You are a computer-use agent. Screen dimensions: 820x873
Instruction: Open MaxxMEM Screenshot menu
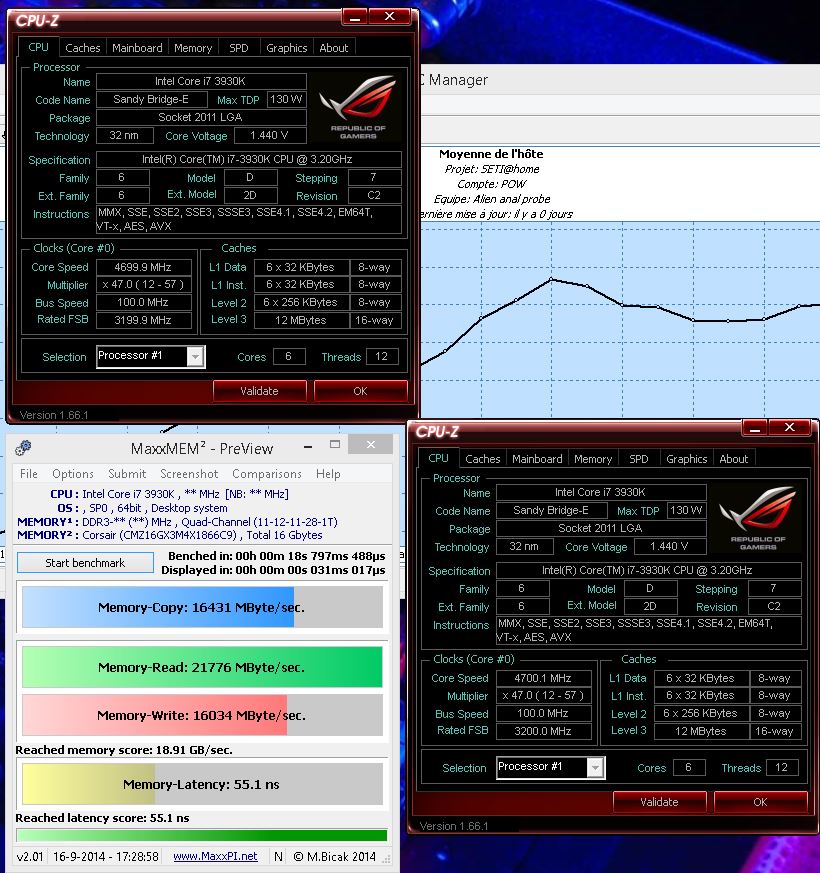coord(189,474)
